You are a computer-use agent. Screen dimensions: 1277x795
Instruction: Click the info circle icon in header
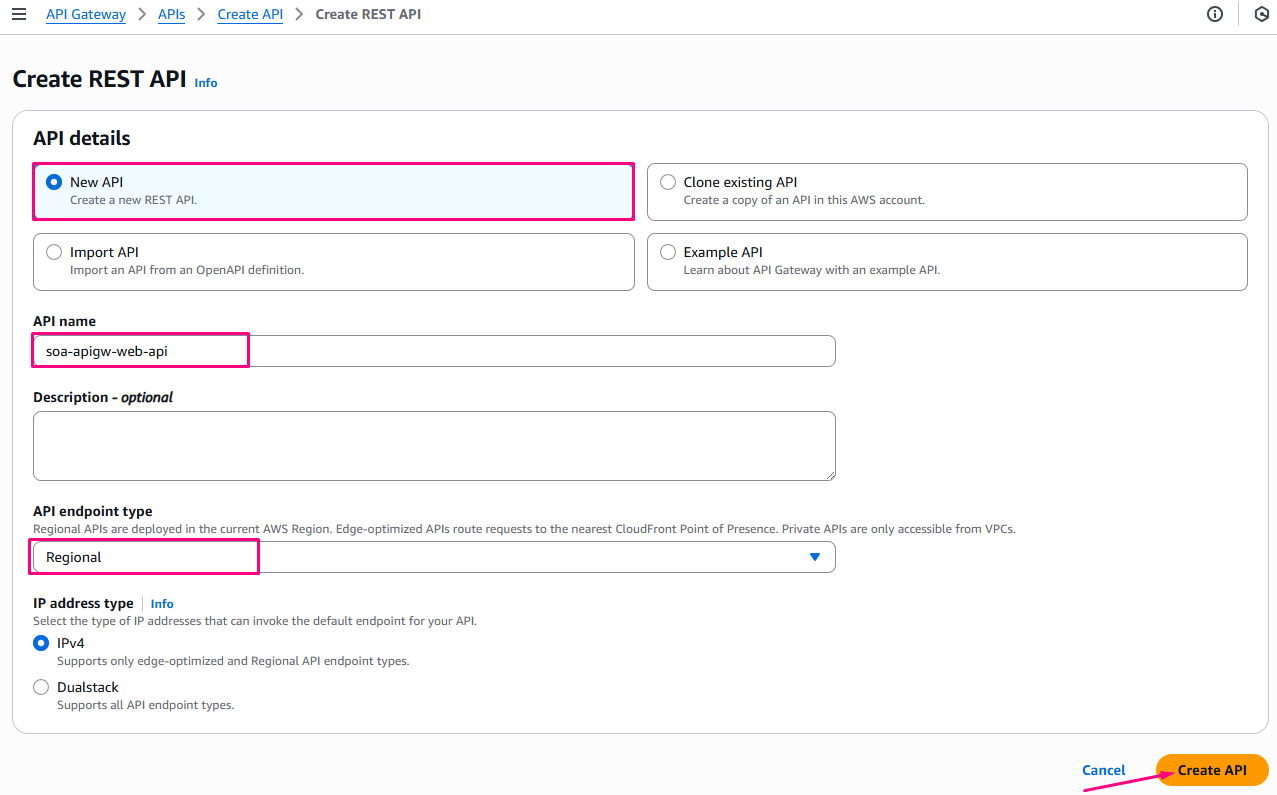point(1215,15)
